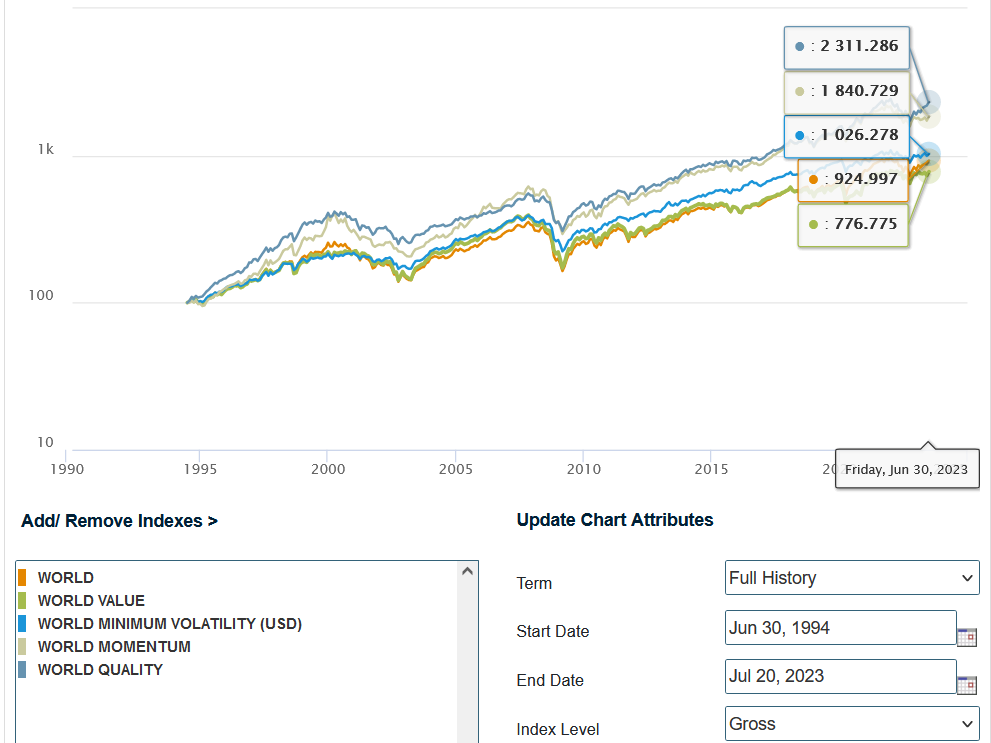Click the blue Minimum Volatility color swatch
Screen dimensions: 991x743
point(22,624)
